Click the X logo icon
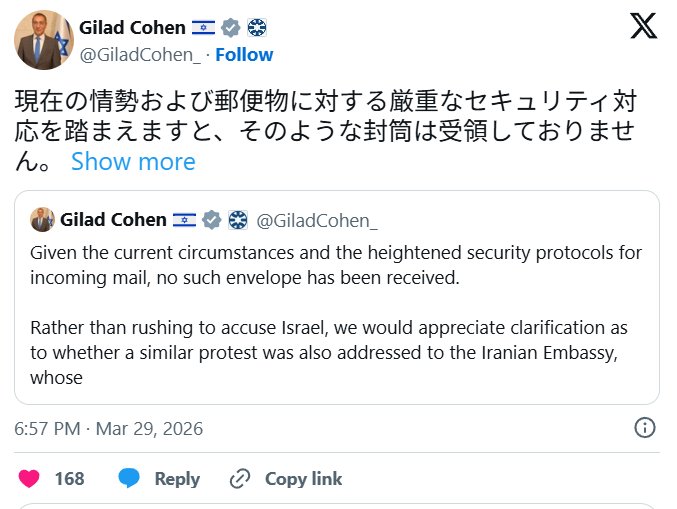 tap(643, 27)
